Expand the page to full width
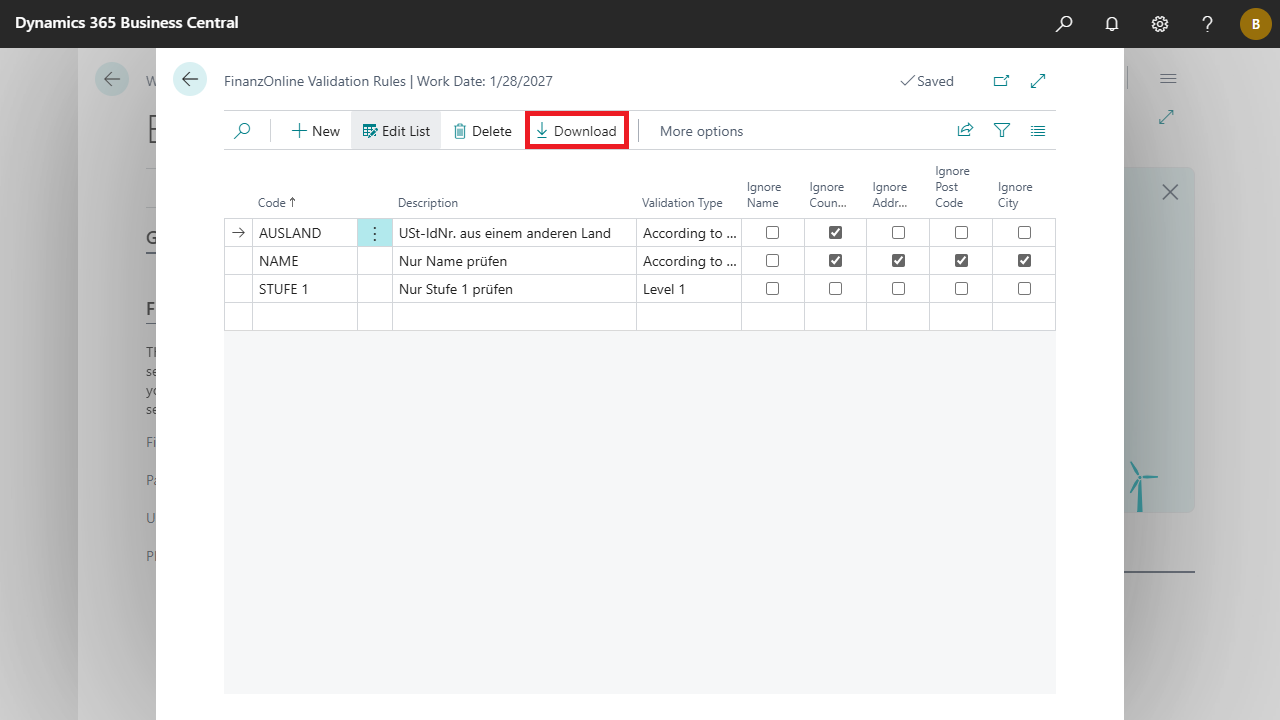The image size is (1280, 720). (1038, 81)
